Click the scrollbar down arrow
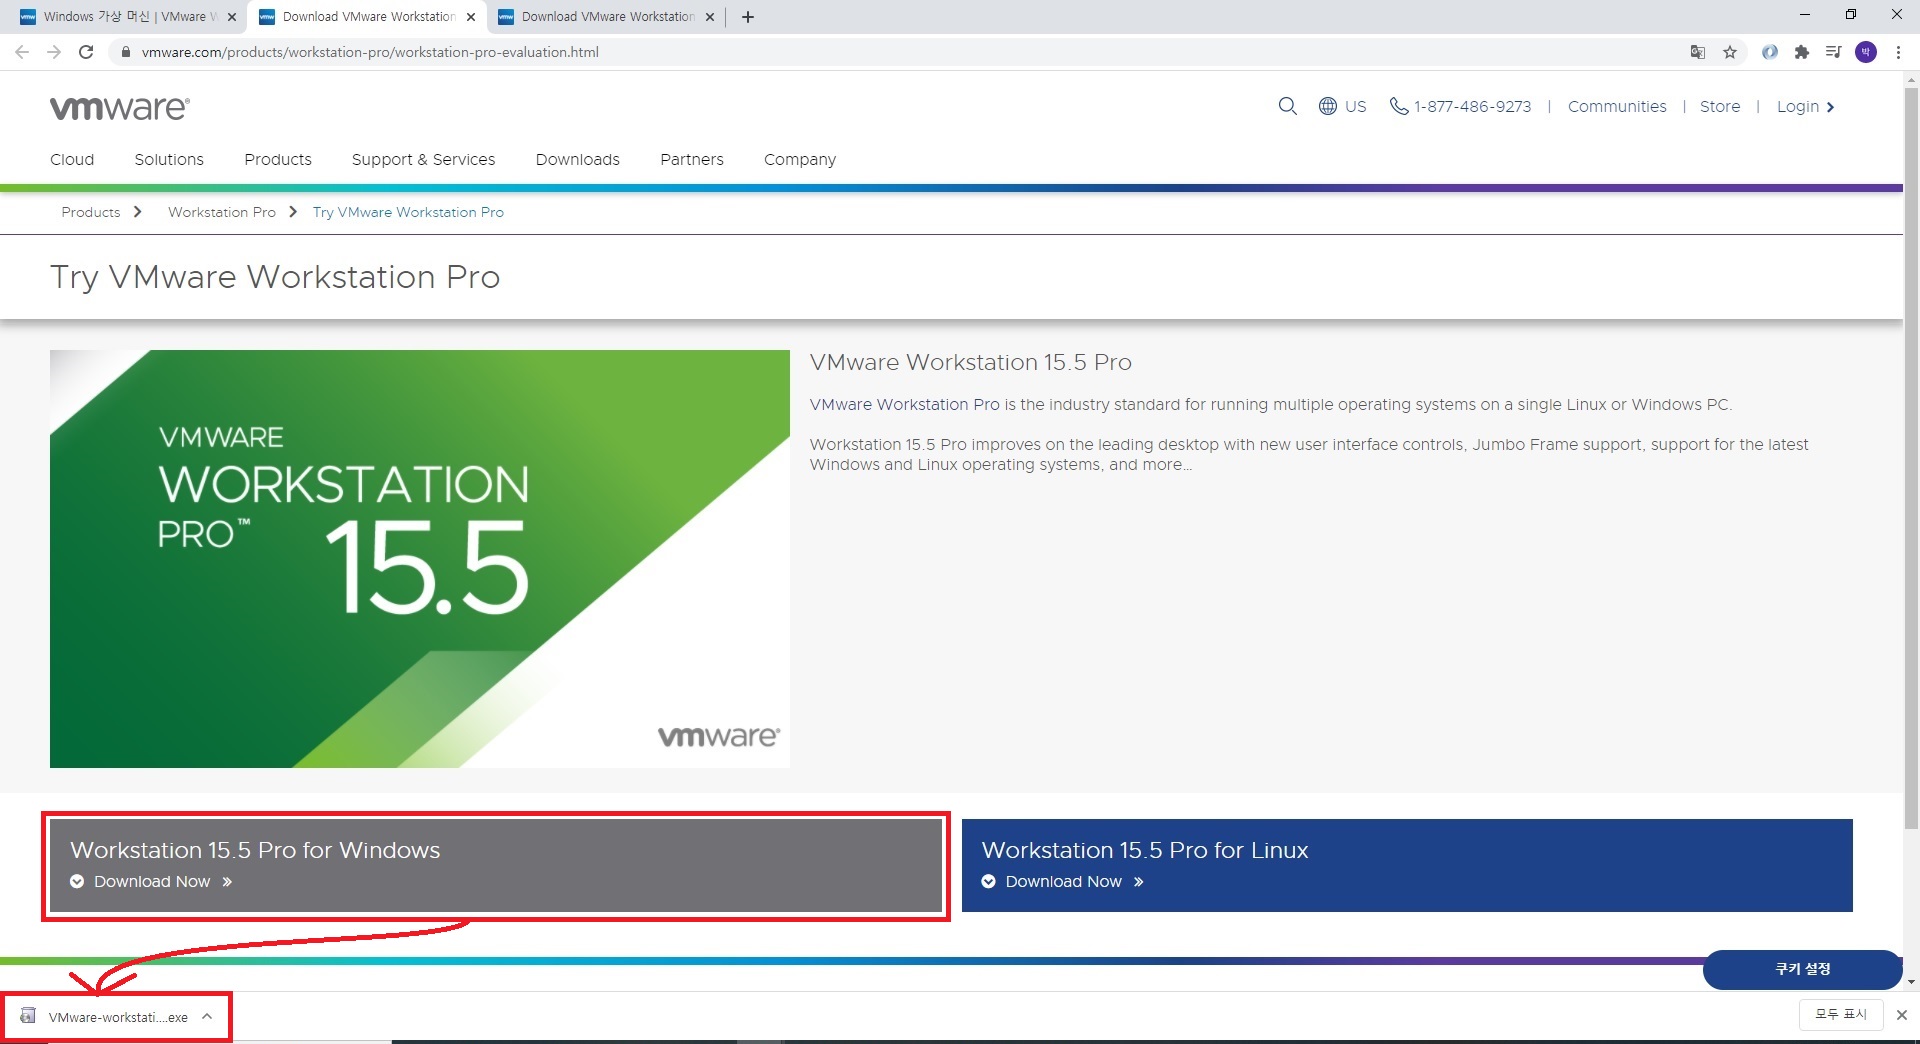The width and height of the screenshot is (1920, 1044). click(1911, 982)
